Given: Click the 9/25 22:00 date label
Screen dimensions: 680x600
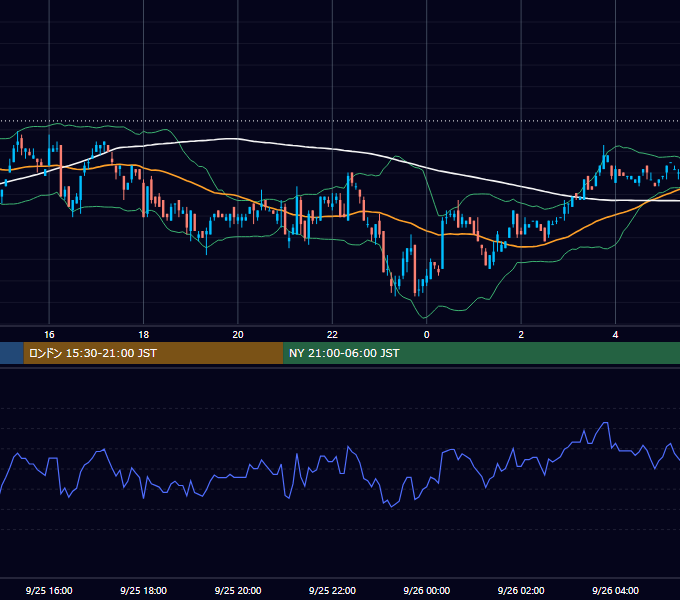Looking at the screenshot, I should (332, 590).
